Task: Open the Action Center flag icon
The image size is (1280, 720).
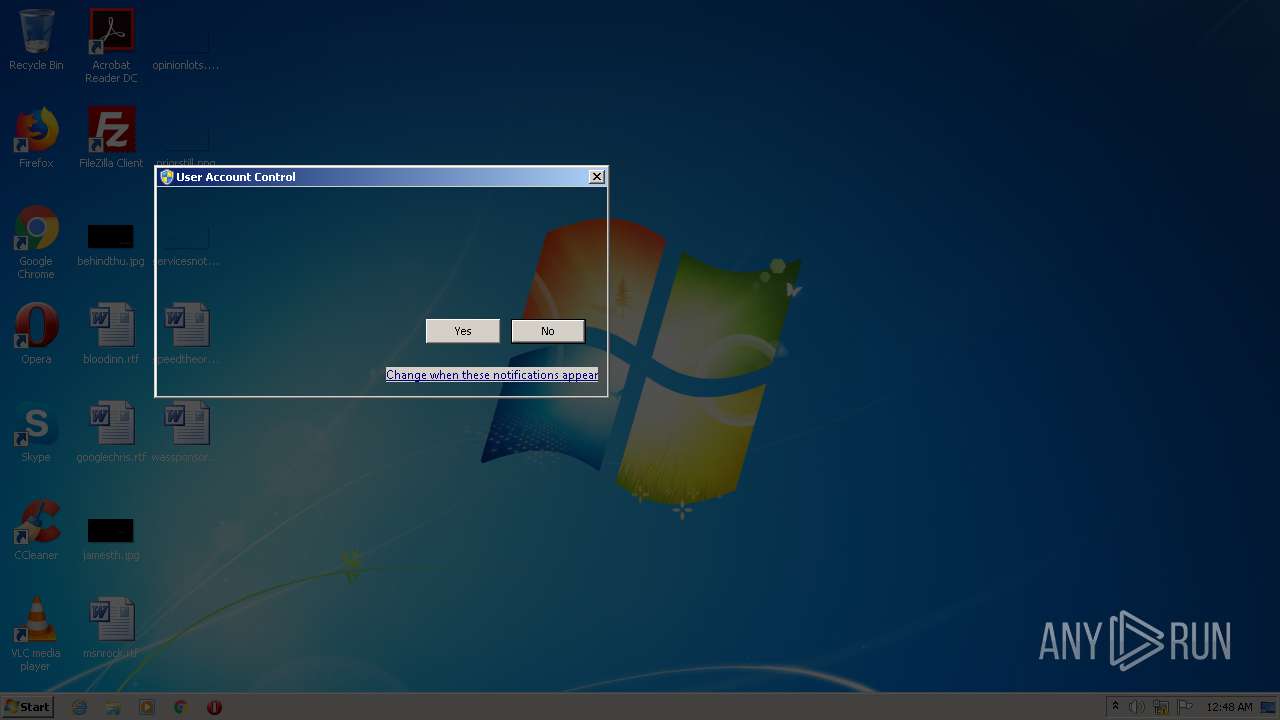Action: pos(1185,707)
